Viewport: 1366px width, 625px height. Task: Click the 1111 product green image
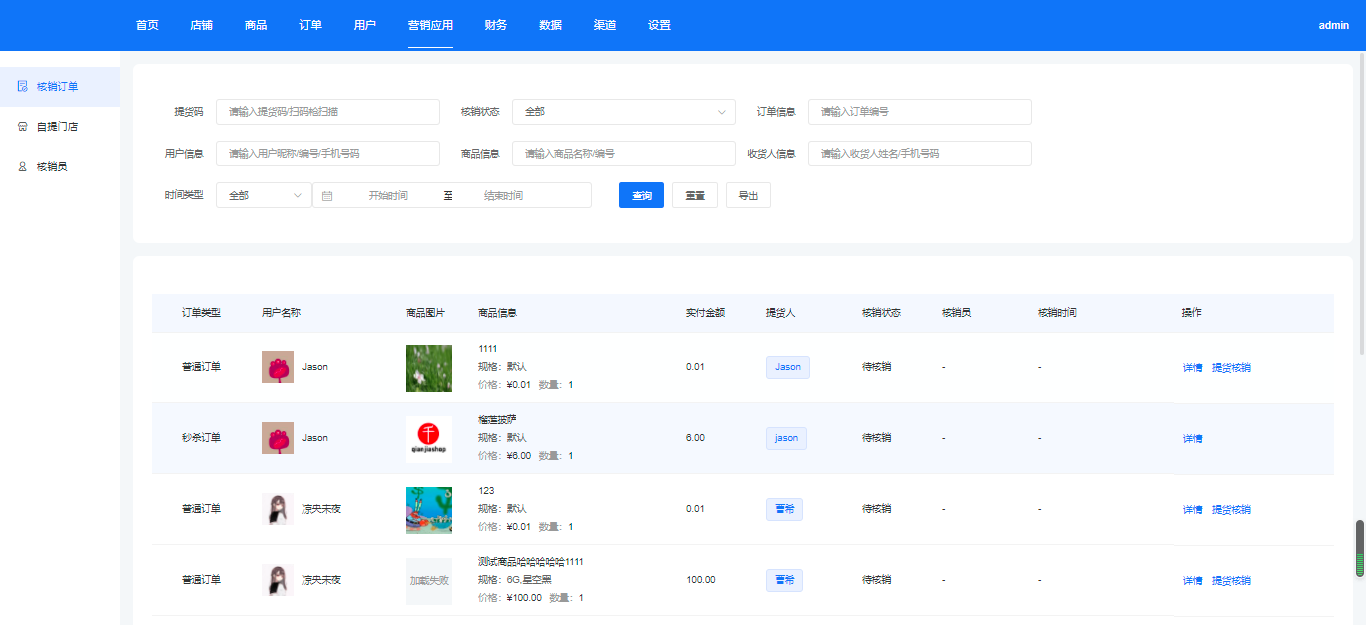coord(428,367)
